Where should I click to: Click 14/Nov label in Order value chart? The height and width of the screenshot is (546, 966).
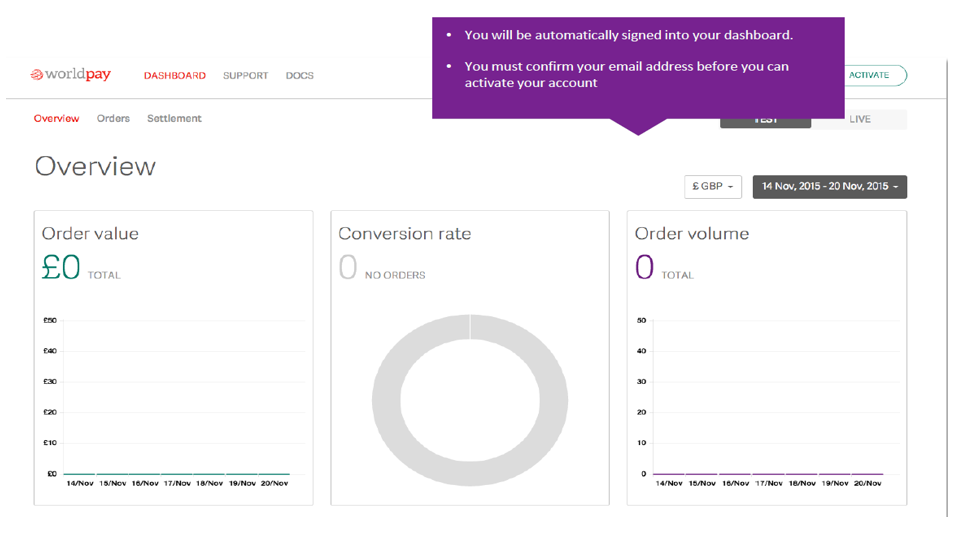coord(80,483)
